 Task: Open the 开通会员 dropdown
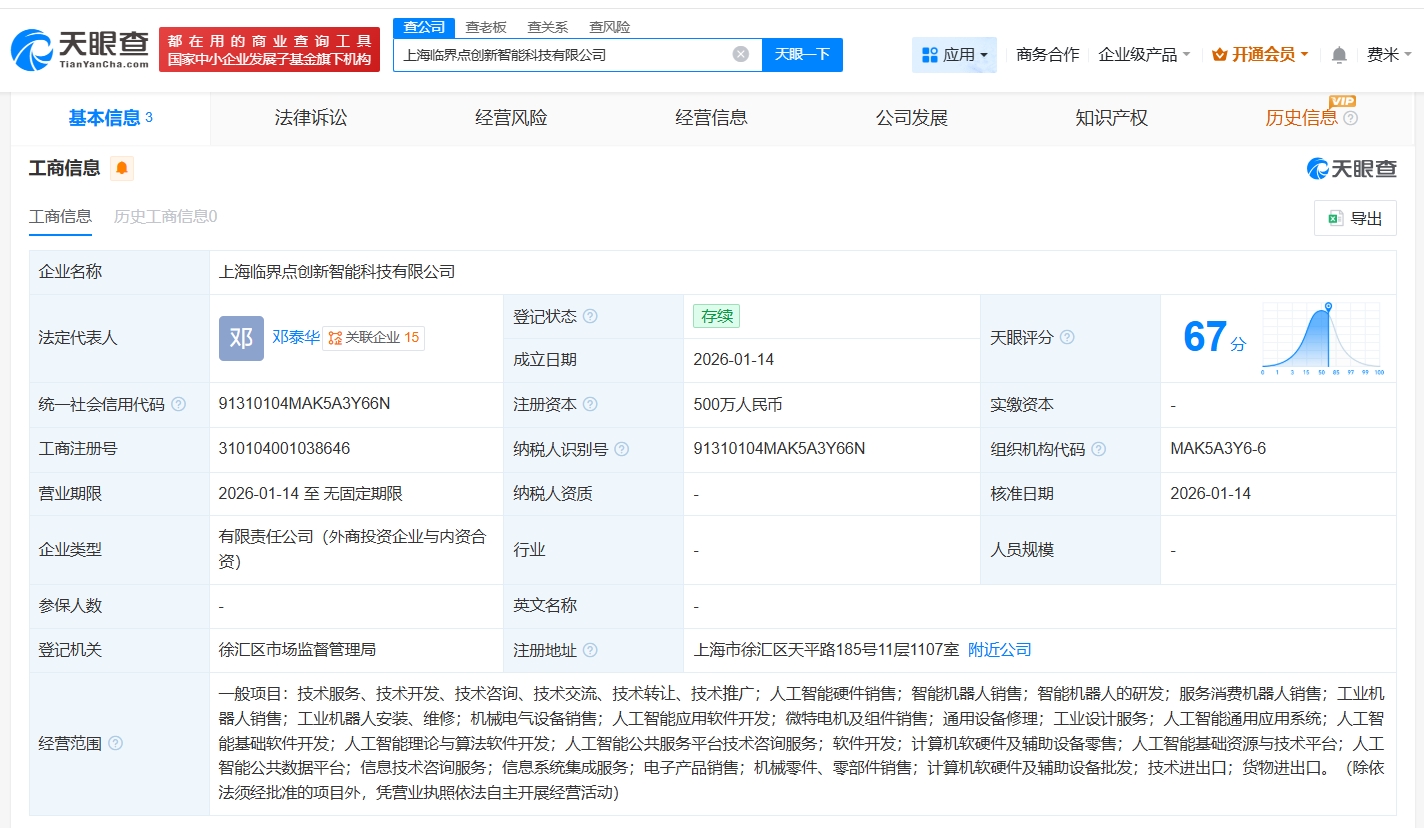1260,55
